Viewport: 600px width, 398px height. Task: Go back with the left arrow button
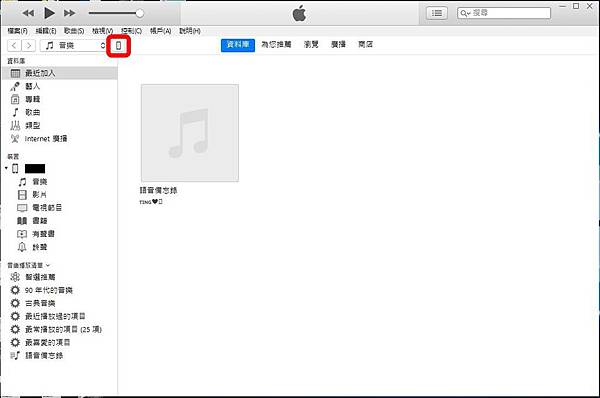pos(14,46)
